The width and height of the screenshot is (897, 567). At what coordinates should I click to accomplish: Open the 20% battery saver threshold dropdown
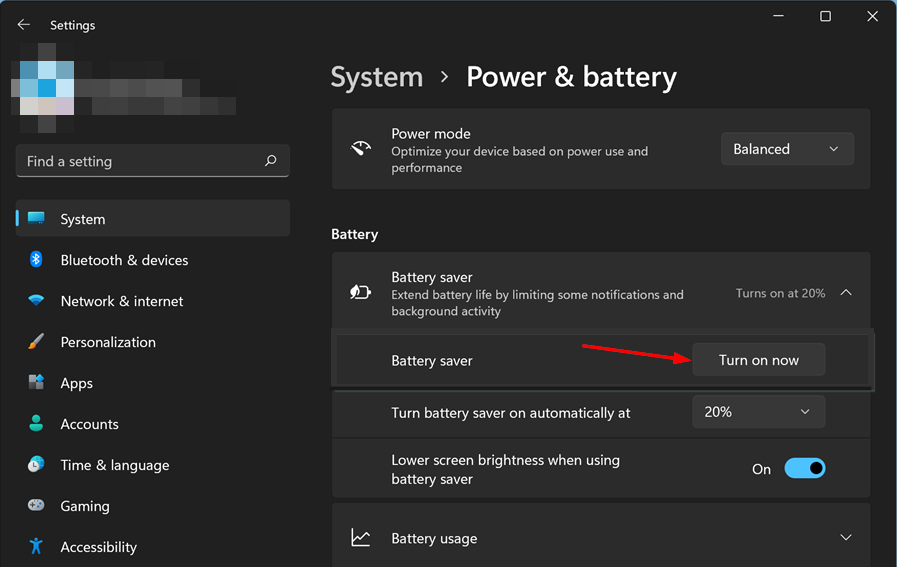759,412
